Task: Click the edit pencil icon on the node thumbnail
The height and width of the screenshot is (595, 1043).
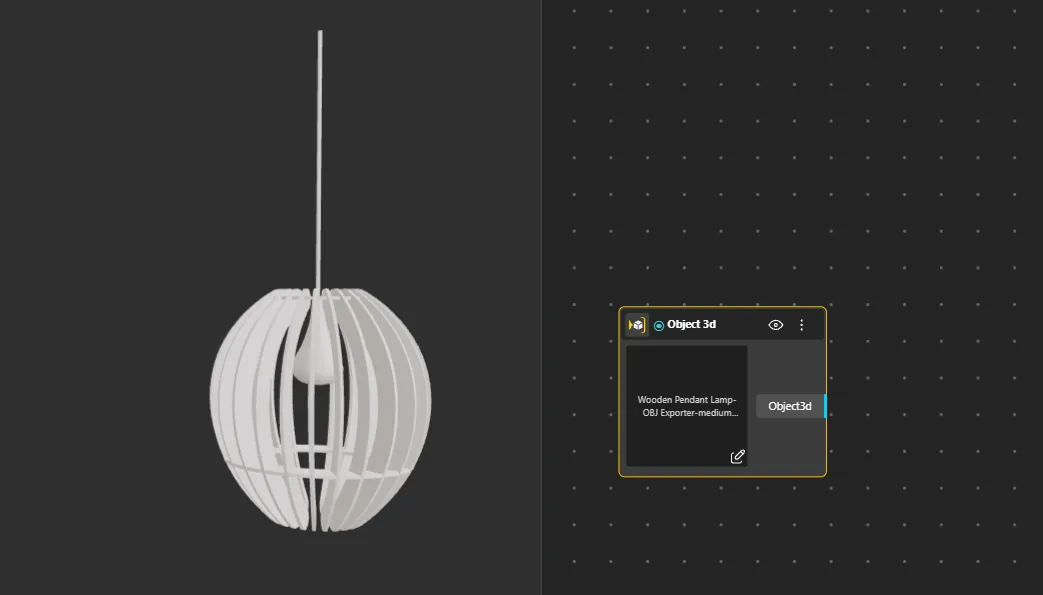Action: click(x=738, y=457)
